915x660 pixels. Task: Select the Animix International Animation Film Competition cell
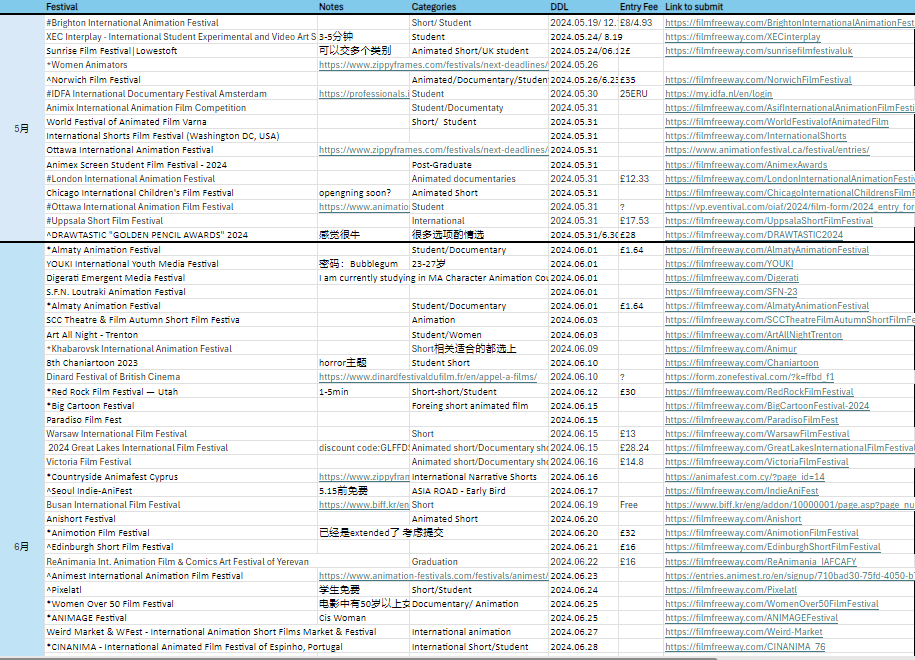coord(181,108)
